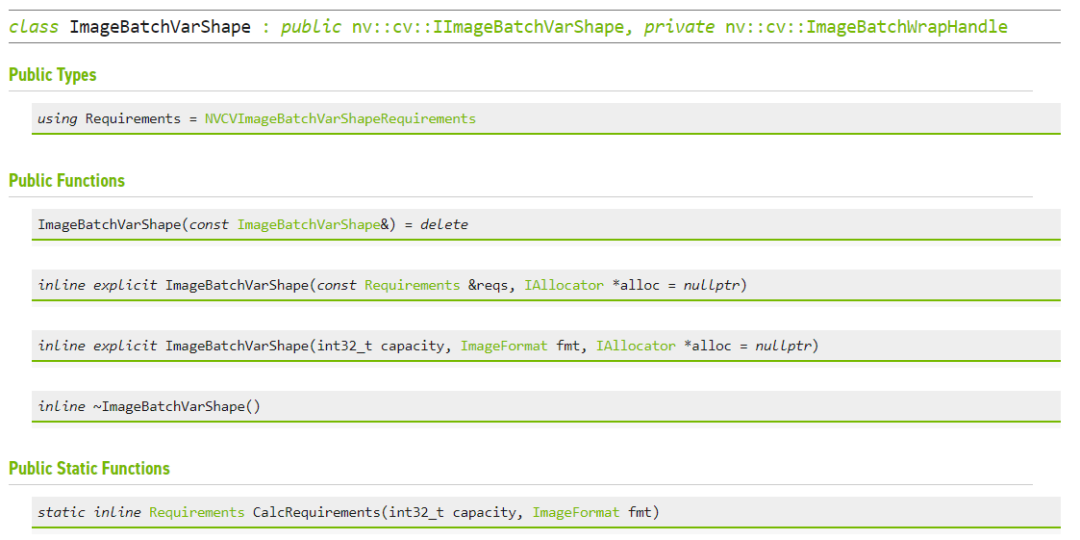Click the class name ImageBatchVarShape in header
1080x540 pixels.
[160, 28]
